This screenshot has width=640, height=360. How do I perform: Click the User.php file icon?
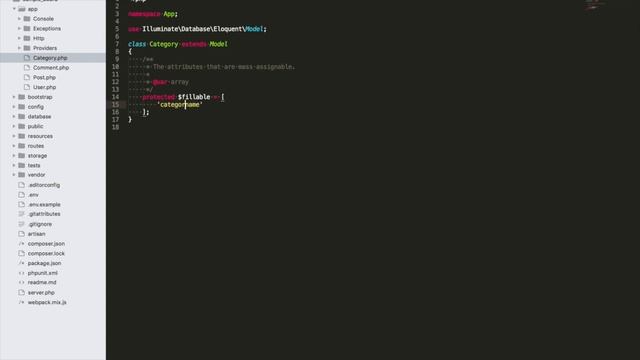click(x=27, y=87)
